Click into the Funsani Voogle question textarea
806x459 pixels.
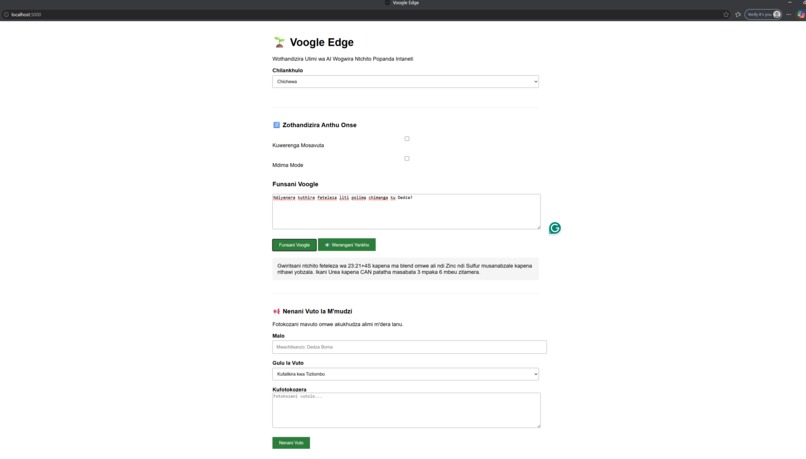pyautogui.click(x=406, y=211)
